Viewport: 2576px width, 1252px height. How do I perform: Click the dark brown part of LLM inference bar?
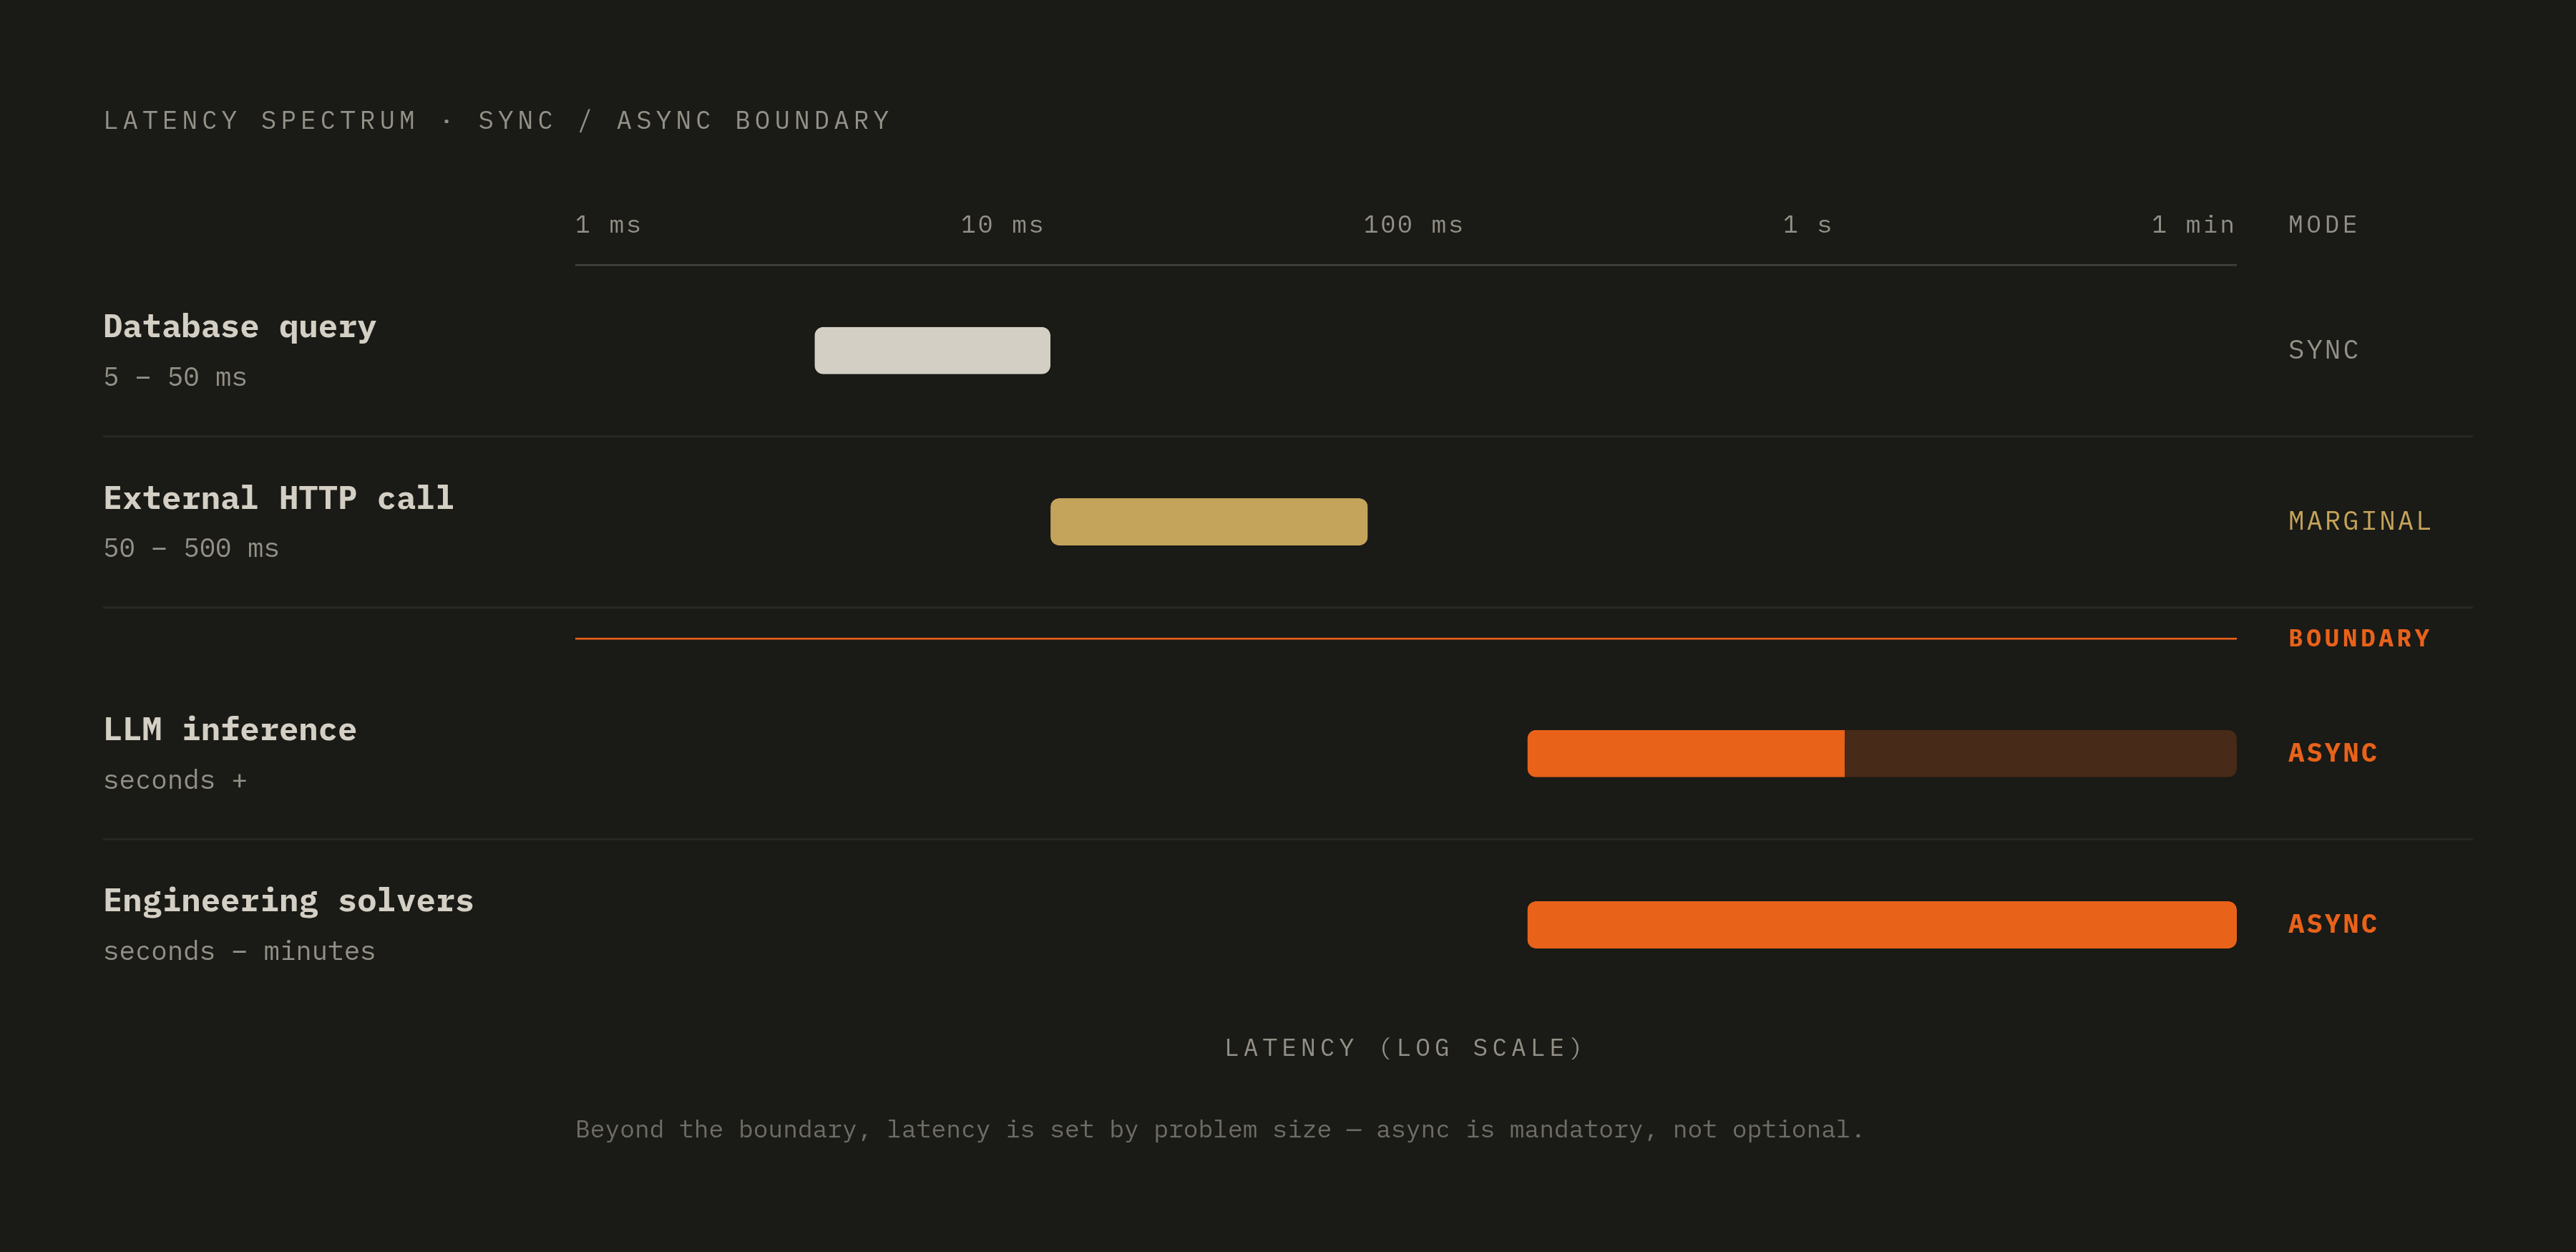pyautogui.click(x=2040, y=753)
